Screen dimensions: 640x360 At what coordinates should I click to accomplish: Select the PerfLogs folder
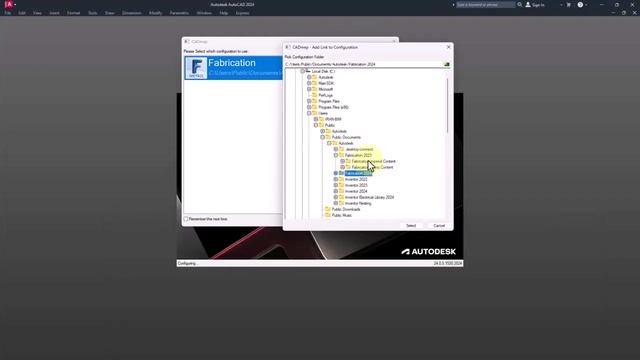point(326,95)
